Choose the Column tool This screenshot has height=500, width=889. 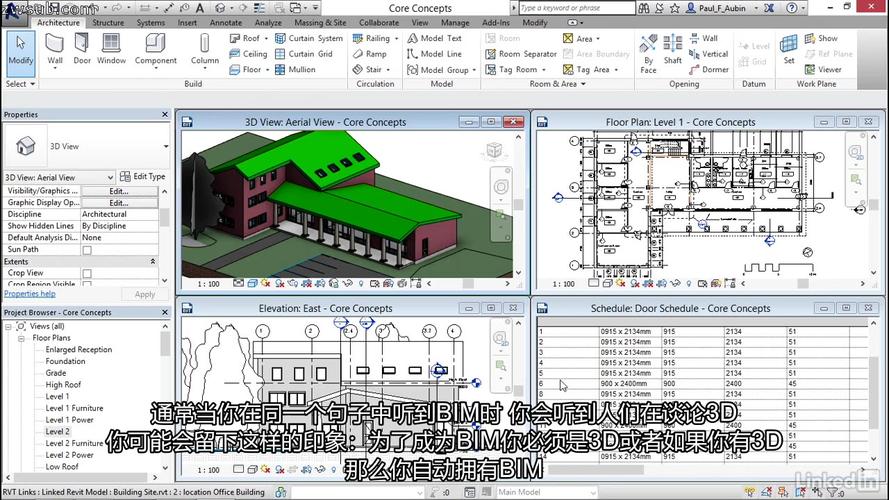coord(205,50)
